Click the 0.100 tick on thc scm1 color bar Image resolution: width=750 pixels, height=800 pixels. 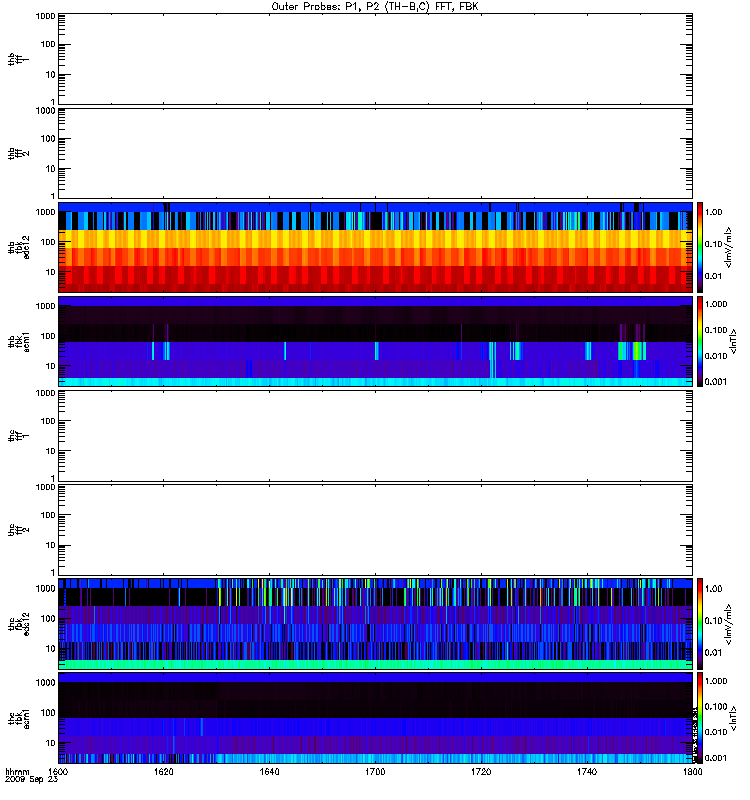click(x=716, y=707)
